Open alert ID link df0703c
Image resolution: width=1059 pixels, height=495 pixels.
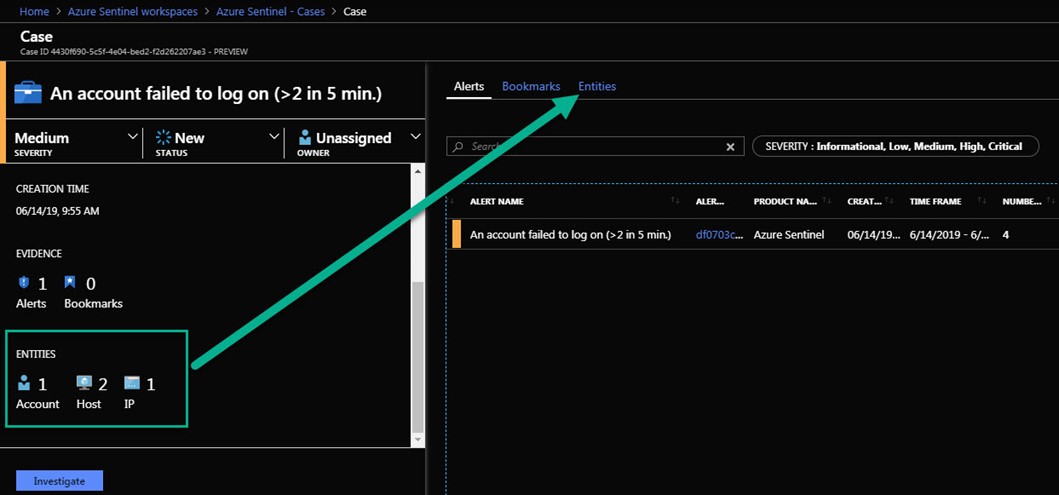pyautogui.click(x=719, y=234)
